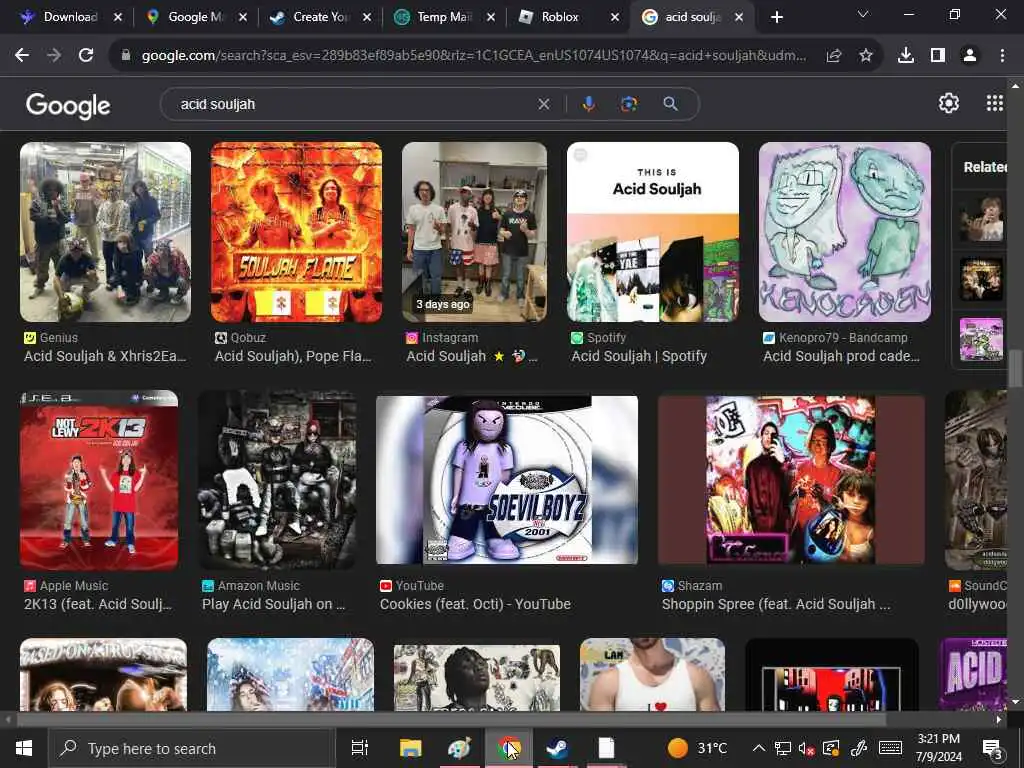Viewport: 1024px width, 768px height.
Task: Open the Genius Acid Souljah group photo
Action: 106,232
